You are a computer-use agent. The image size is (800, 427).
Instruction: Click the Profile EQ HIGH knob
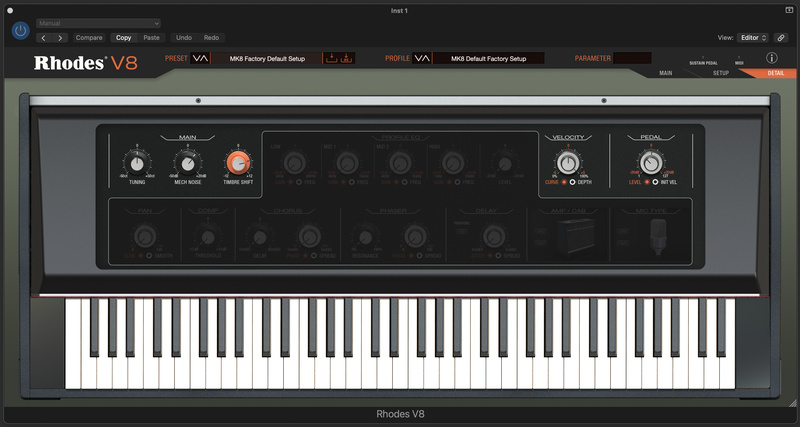[x=453, y=163]
